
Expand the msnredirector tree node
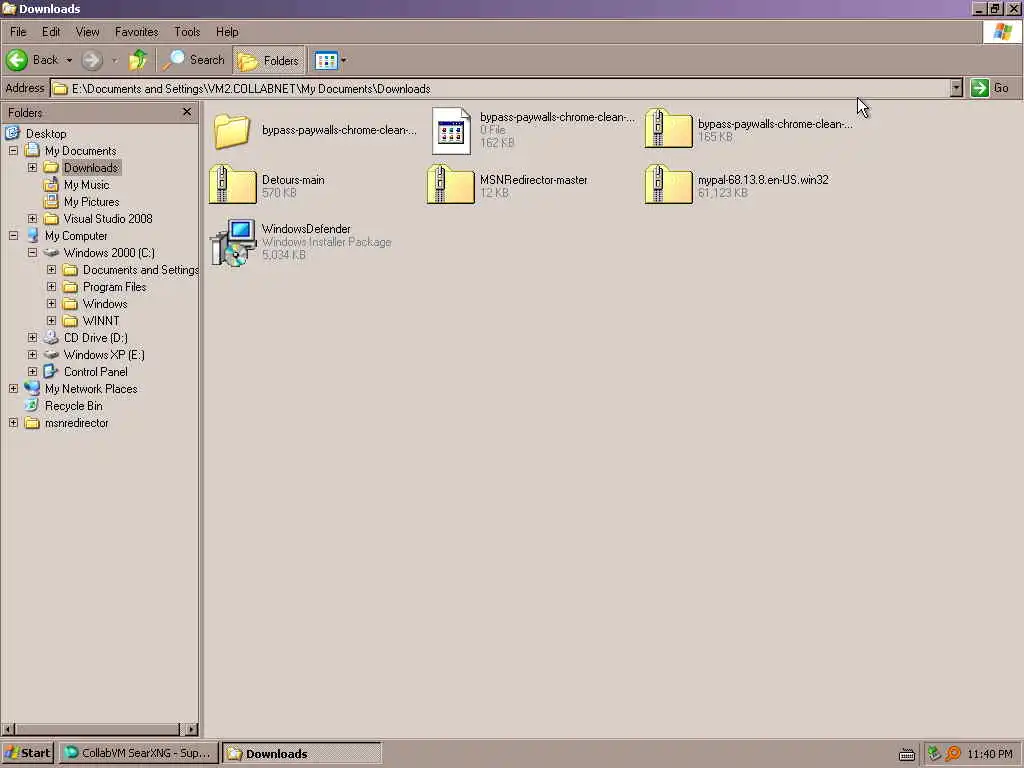pyautogui.click(x=13, y=423)
